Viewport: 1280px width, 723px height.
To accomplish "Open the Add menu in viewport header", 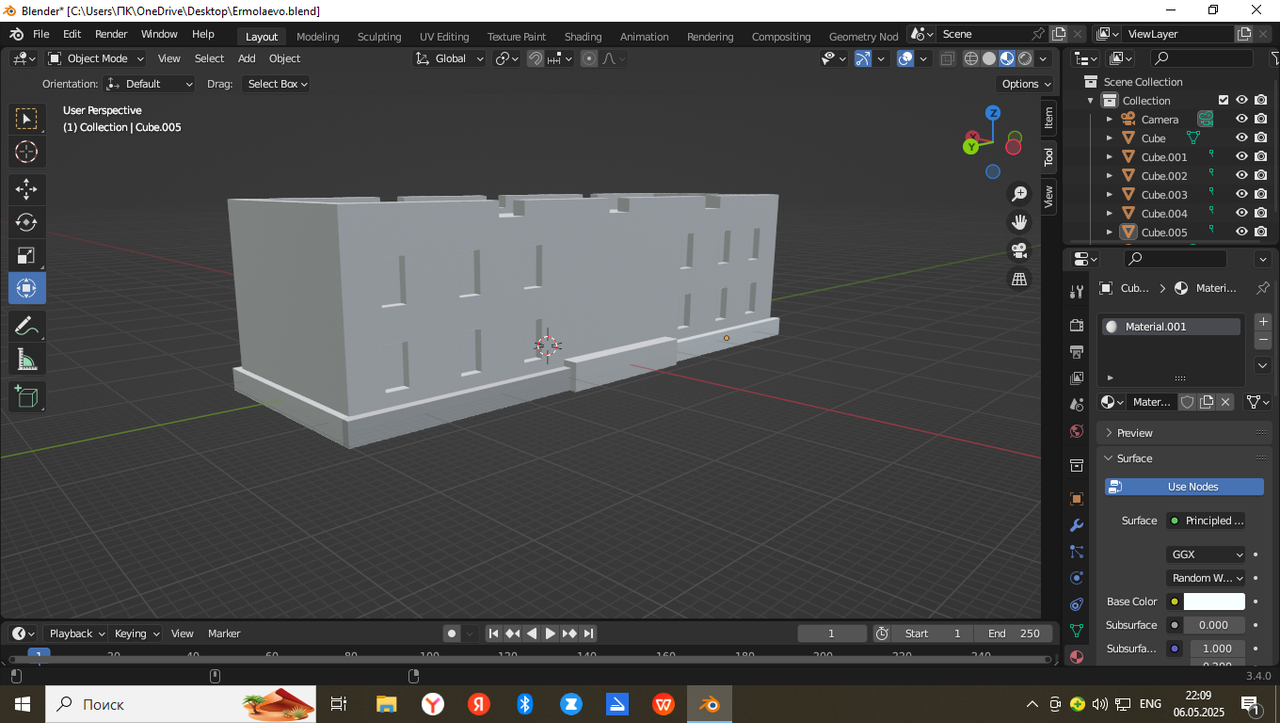I will pos(246,58).
